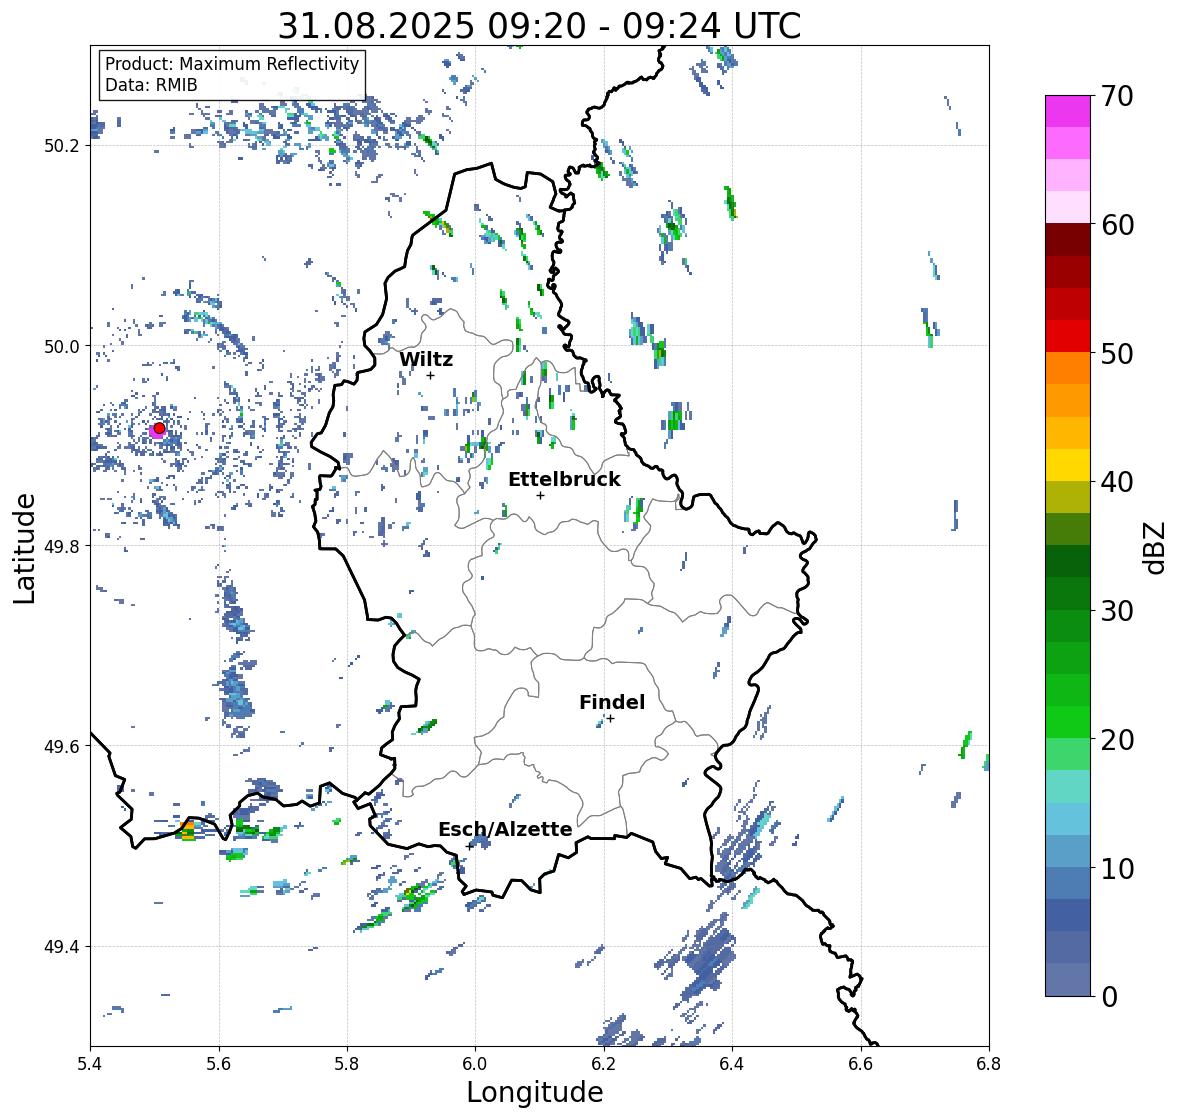Click the 70 tick on colorbar

[x=1117, y=96]
